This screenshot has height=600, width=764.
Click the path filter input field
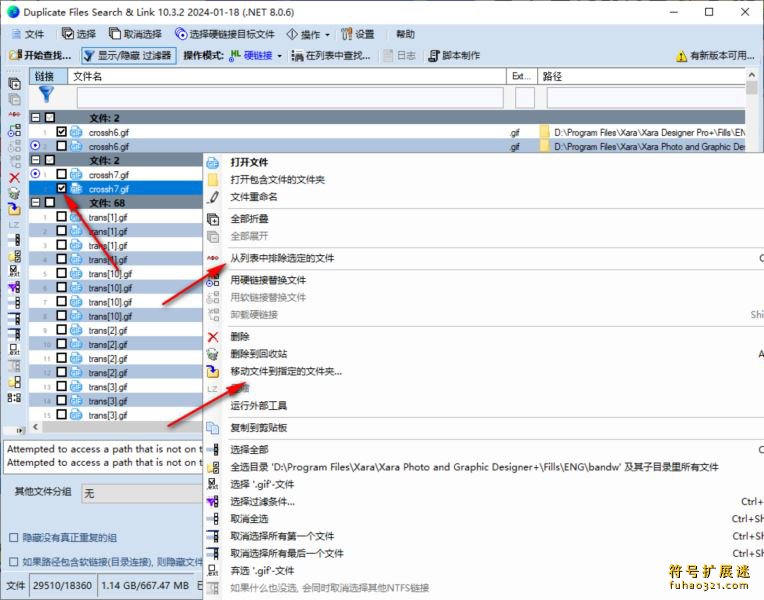pos(646,98)
